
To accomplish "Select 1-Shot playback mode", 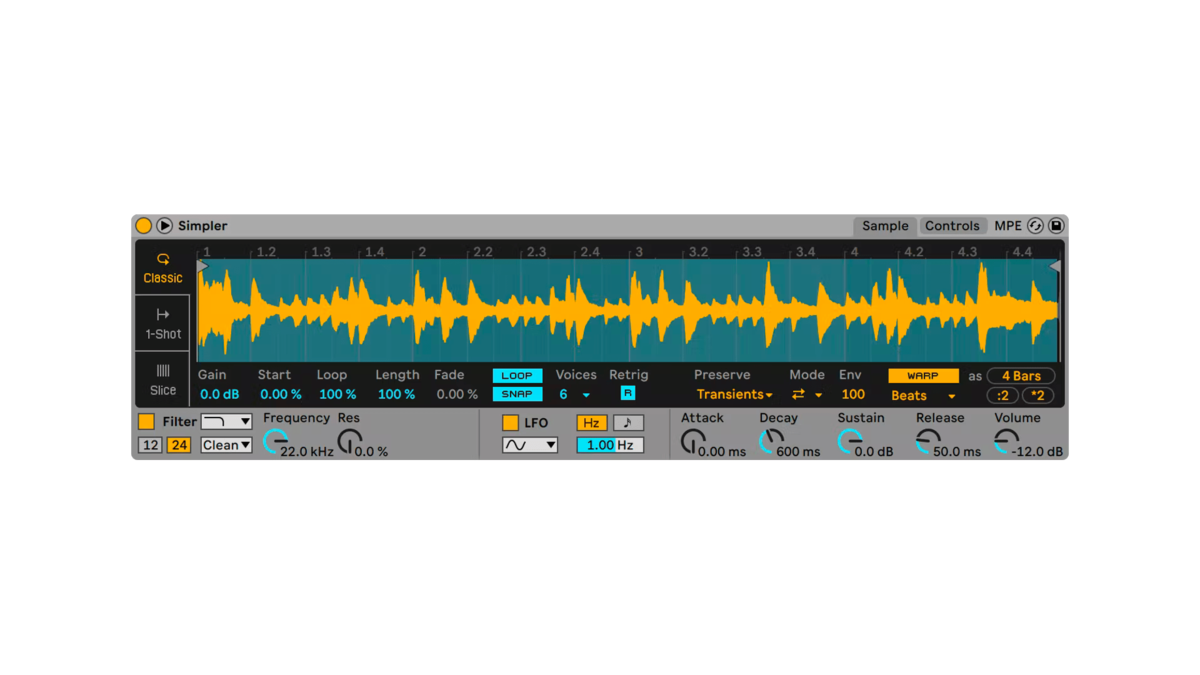I will 163,324.
